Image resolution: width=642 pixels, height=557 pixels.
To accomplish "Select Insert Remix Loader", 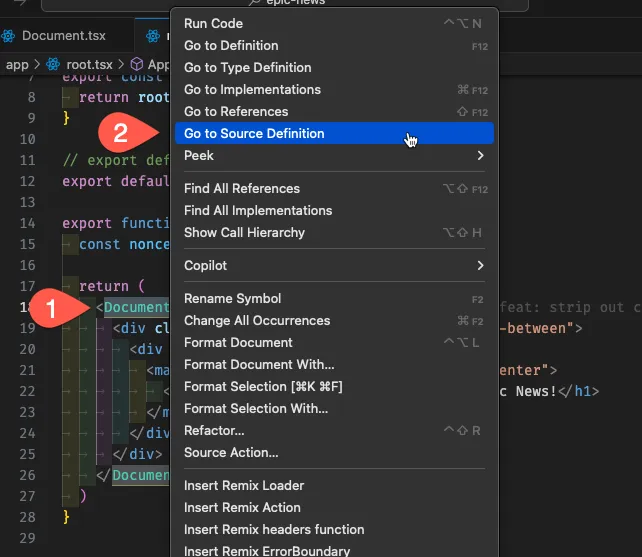I will pos(334,486).
